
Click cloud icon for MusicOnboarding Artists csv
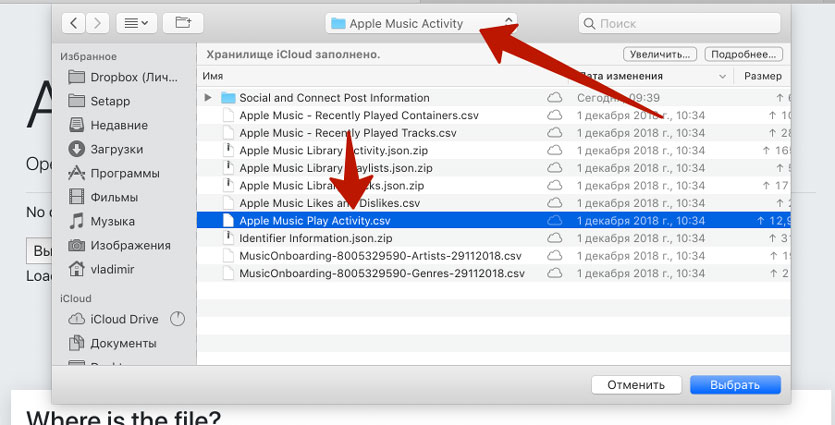[554, 256]
